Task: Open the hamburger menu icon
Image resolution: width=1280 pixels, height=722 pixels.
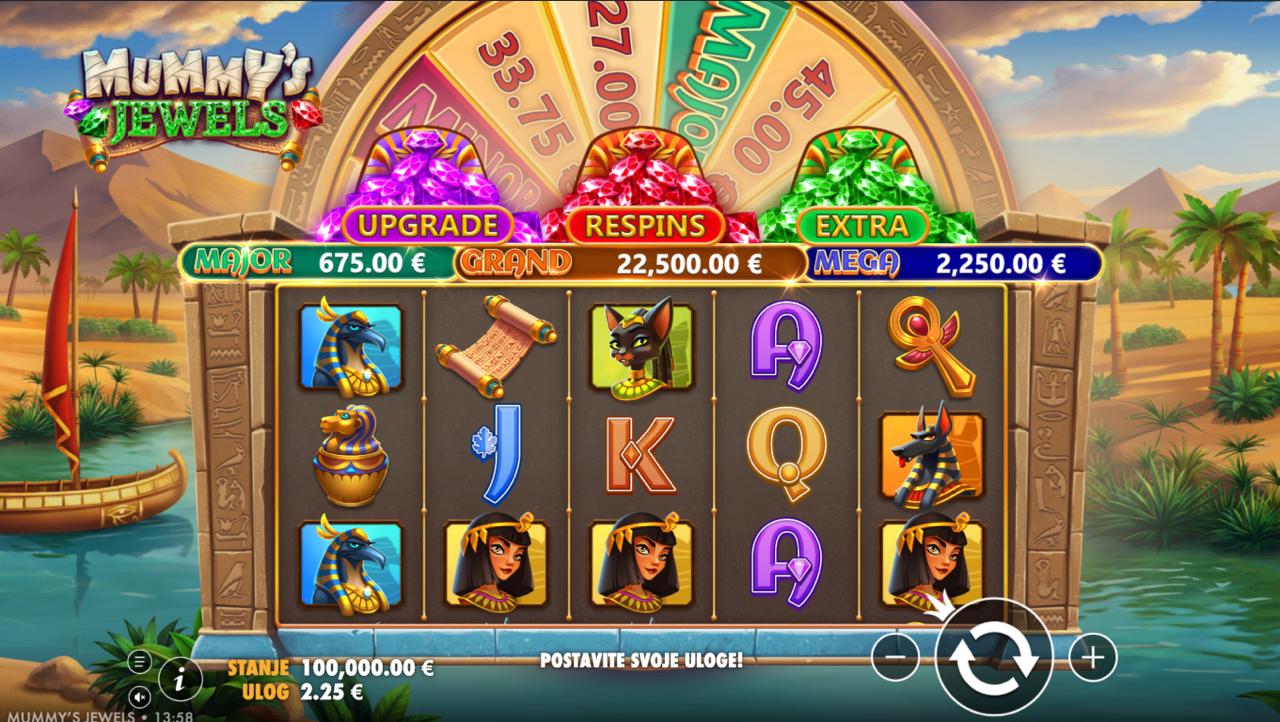Action: pos(140,661)
